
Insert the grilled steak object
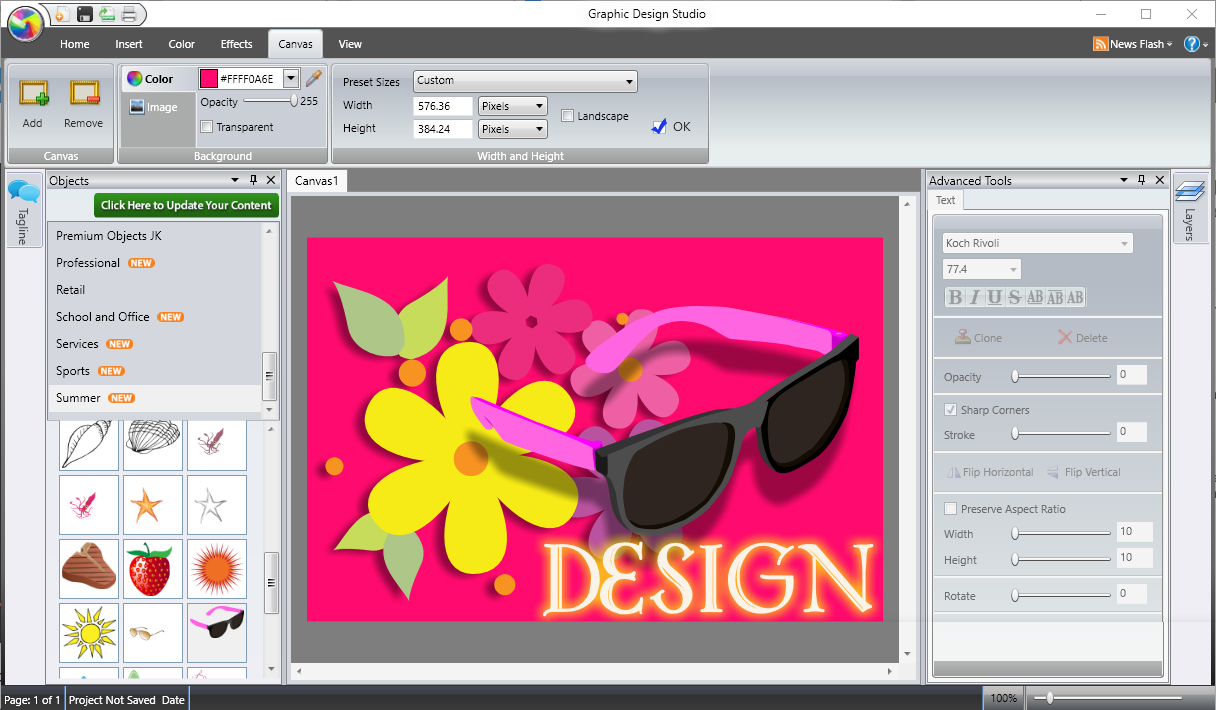click(x=88, y=568)
